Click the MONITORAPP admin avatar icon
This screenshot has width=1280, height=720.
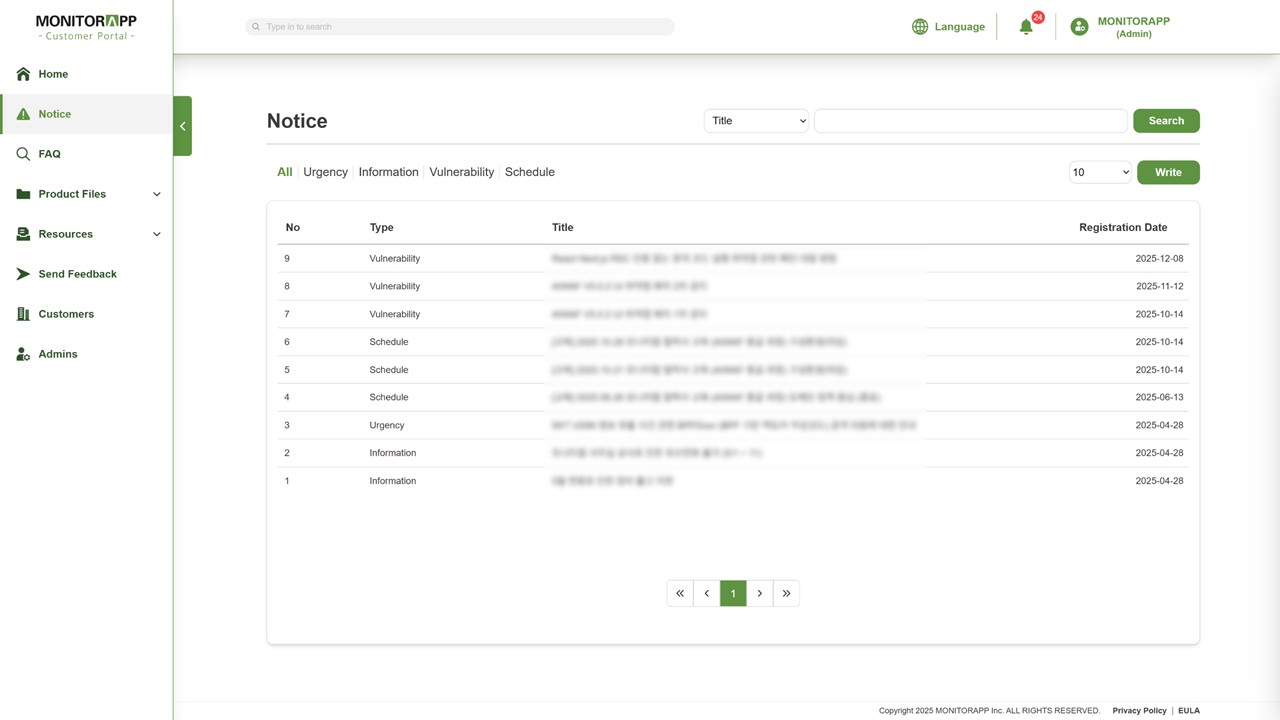(x=1079, y=27)
